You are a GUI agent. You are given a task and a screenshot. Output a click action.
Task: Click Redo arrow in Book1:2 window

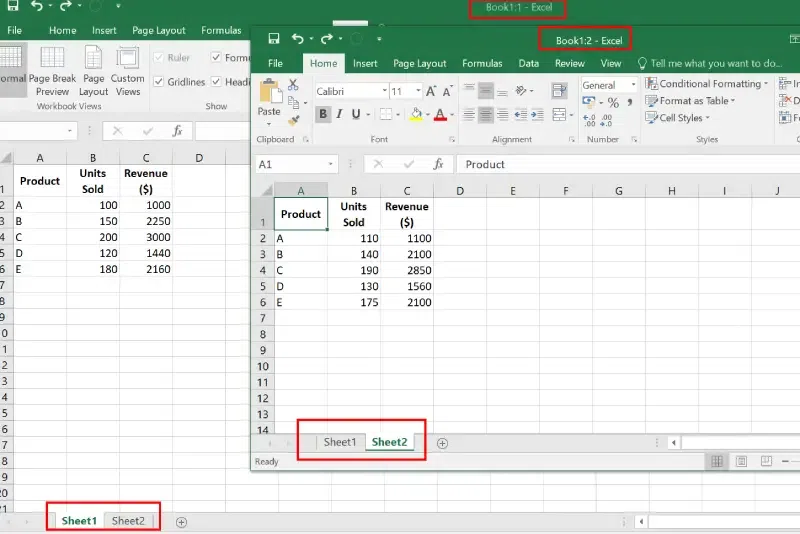pos(327,39)
